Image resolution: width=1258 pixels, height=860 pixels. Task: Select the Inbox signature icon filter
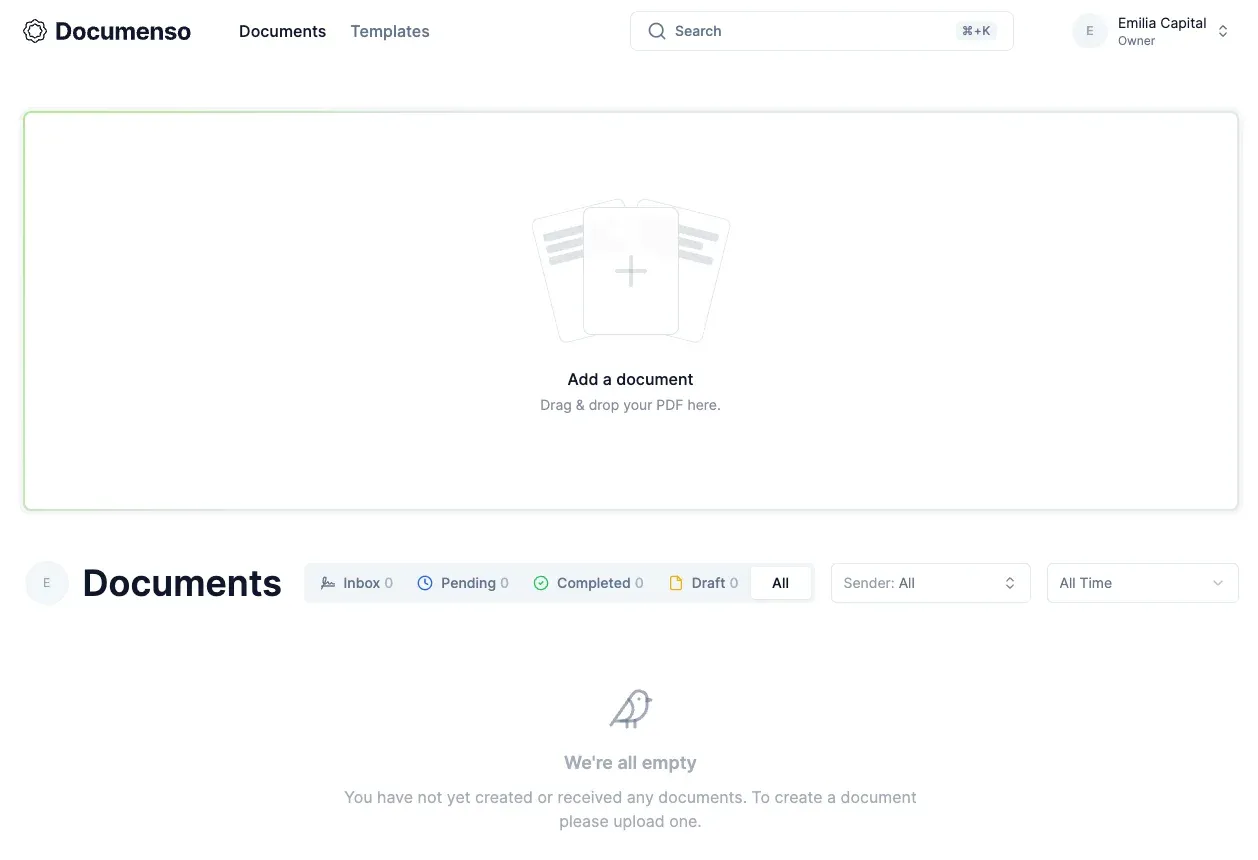[x=328, y=583]
